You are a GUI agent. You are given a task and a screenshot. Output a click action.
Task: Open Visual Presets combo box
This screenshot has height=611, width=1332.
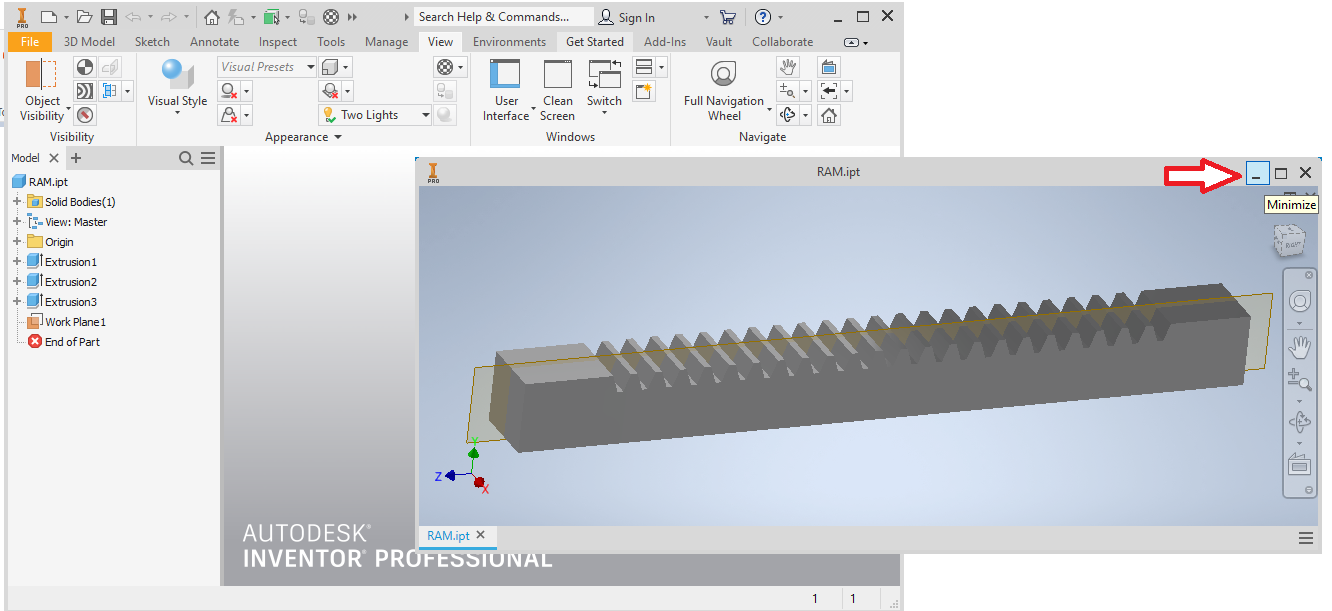pos(267,67)
